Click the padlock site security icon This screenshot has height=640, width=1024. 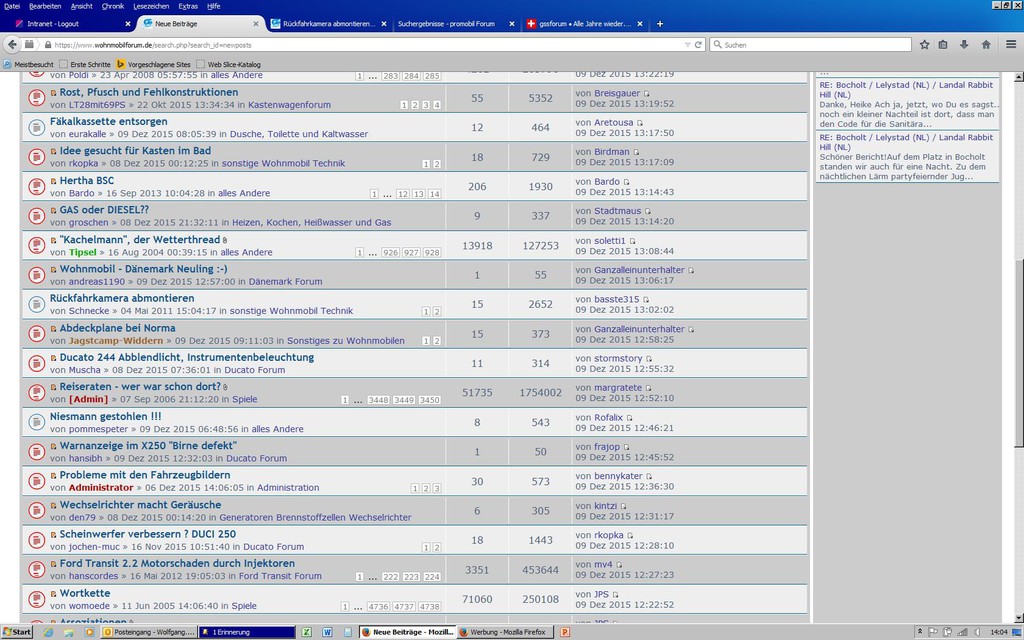[48, 45]
